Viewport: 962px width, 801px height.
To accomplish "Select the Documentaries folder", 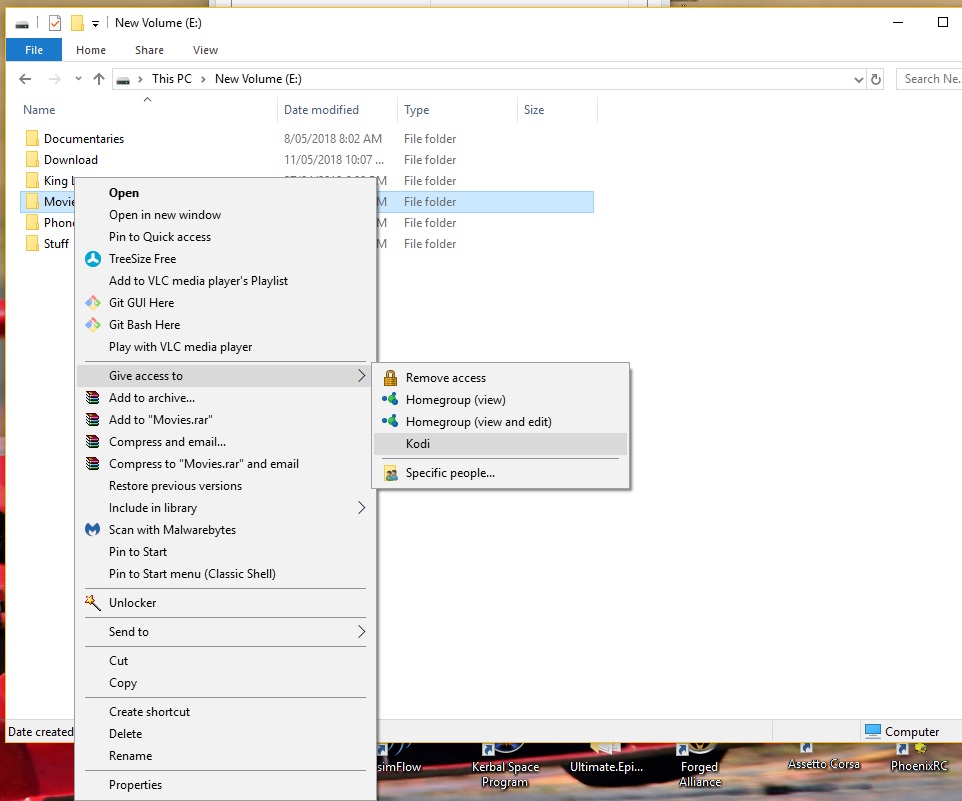I will [x=84, y=139].
